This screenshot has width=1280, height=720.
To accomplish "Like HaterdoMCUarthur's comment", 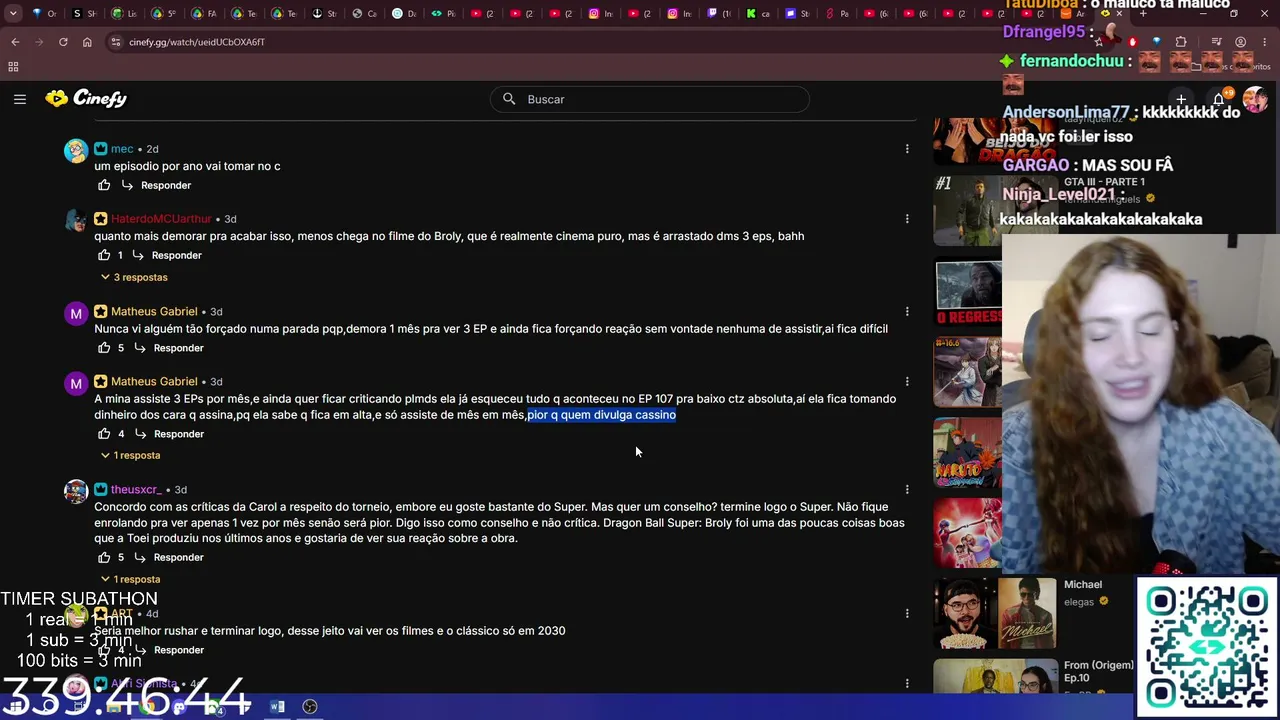I will pyautogui.click(x=104, y=255).
